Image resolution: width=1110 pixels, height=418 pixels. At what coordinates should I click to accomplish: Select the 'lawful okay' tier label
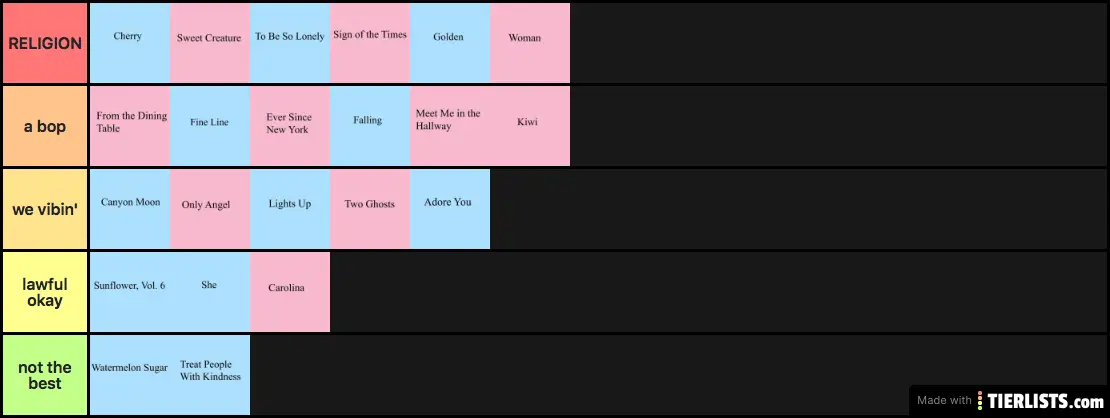coord(45,292)
